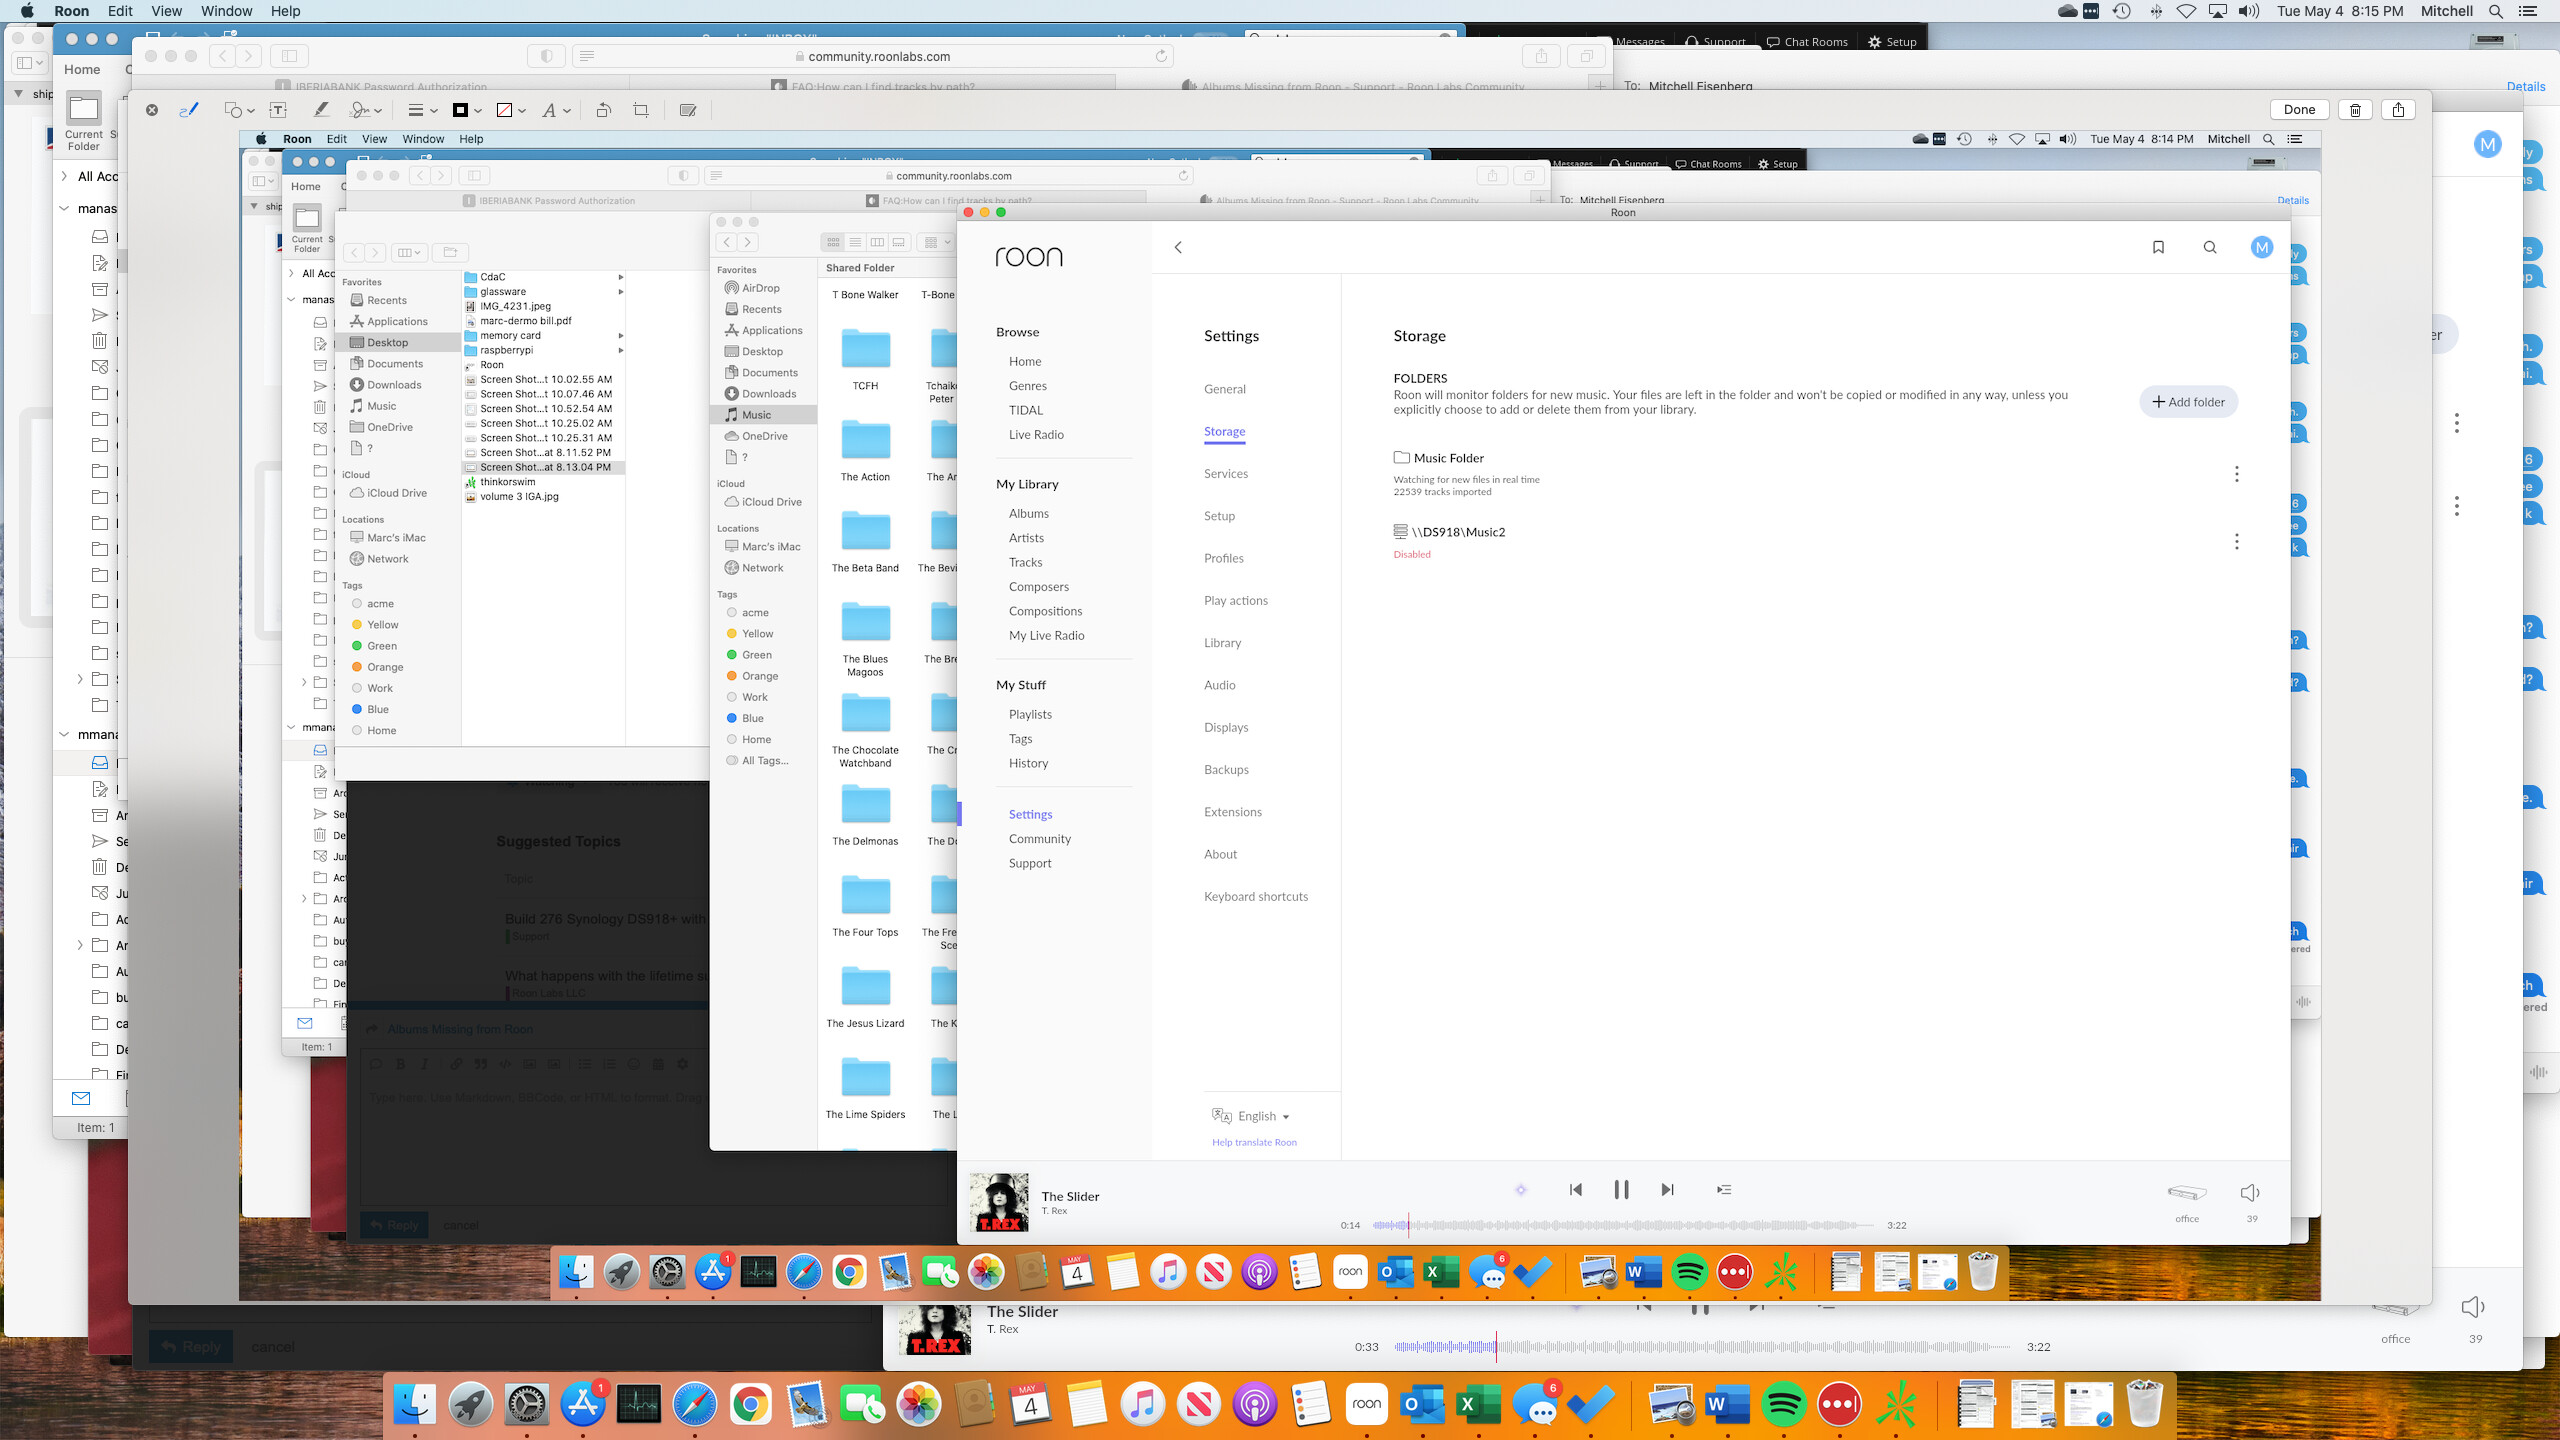
Task: Open the fill color swatch in markup toolbar
Action: 511,110
